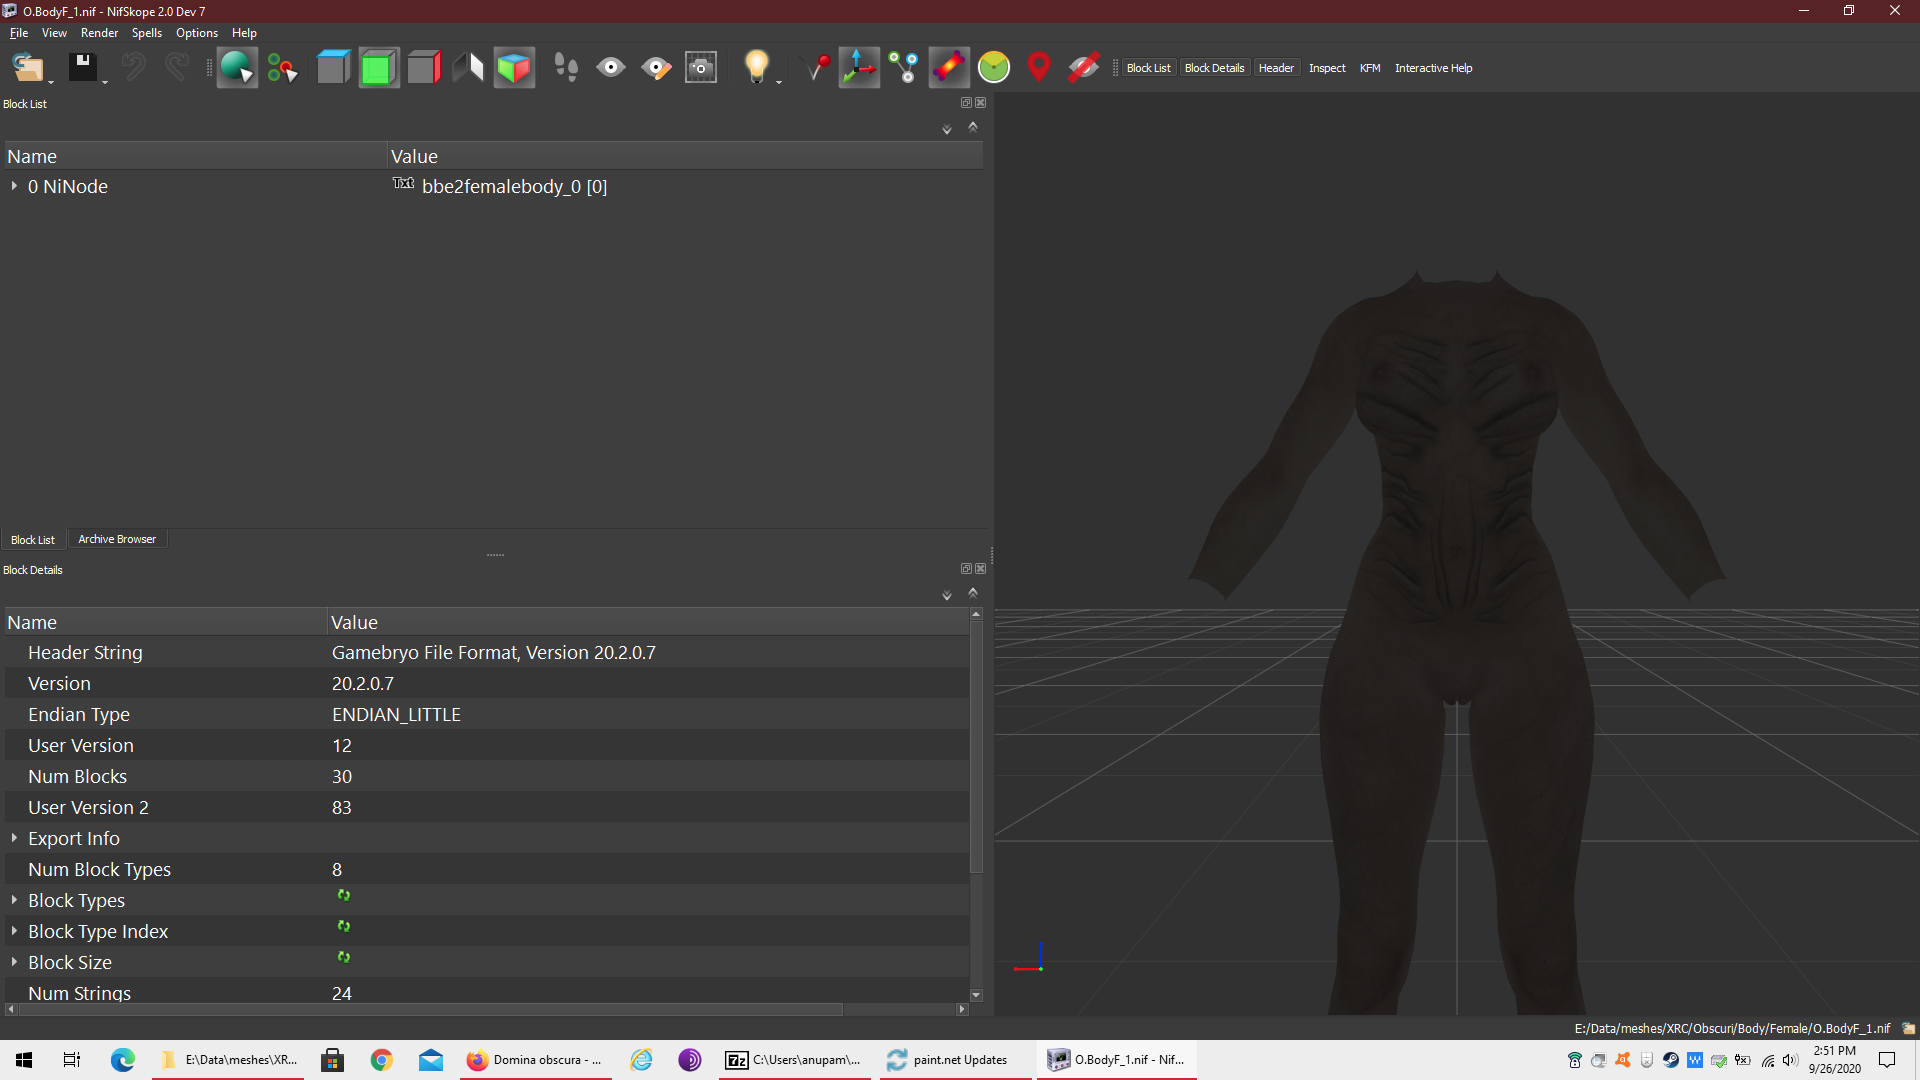The image size is (1920, 1080).
Task: Switch to Front view green cube
Action: (378, 68)
